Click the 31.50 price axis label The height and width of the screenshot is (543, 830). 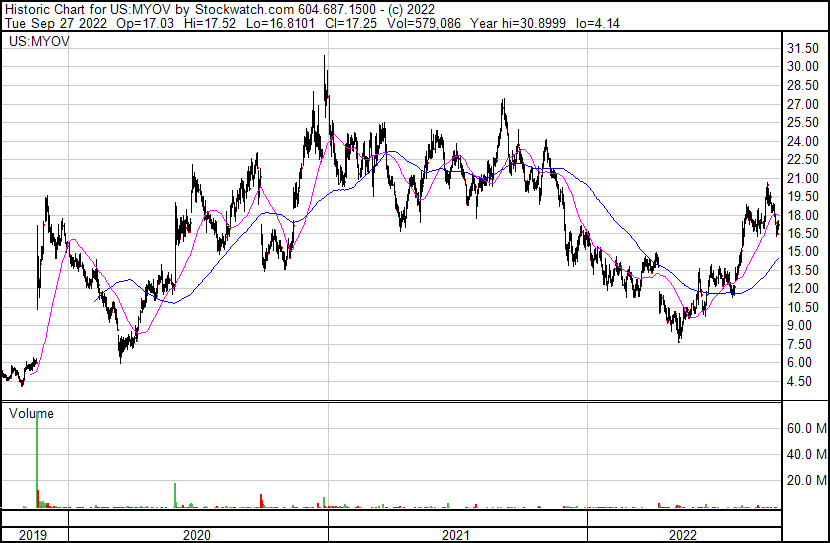(804, 48)
